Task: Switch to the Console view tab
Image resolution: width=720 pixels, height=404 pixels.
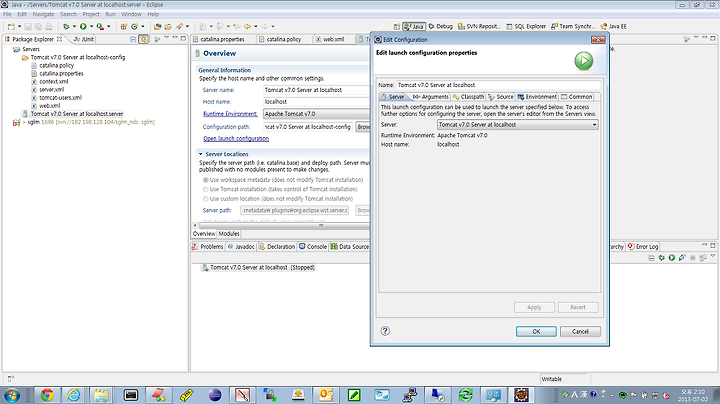Action: coord(313,247)
